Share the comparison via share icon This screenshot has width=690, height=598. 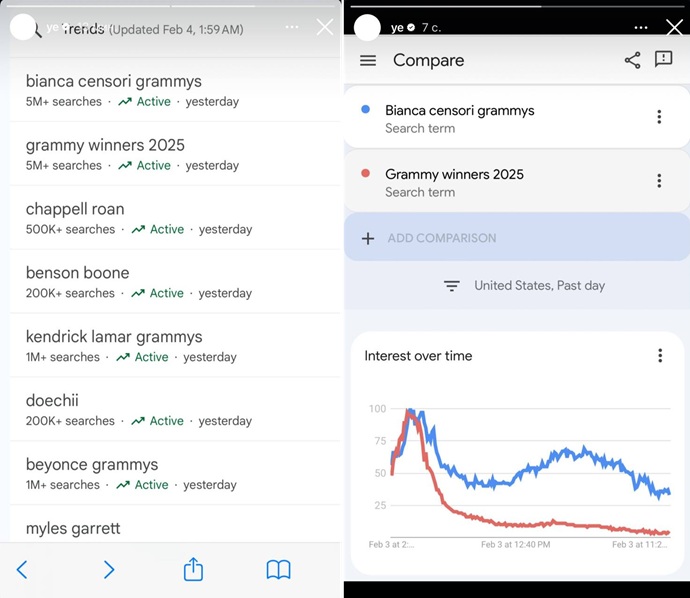tap(632, 60)
